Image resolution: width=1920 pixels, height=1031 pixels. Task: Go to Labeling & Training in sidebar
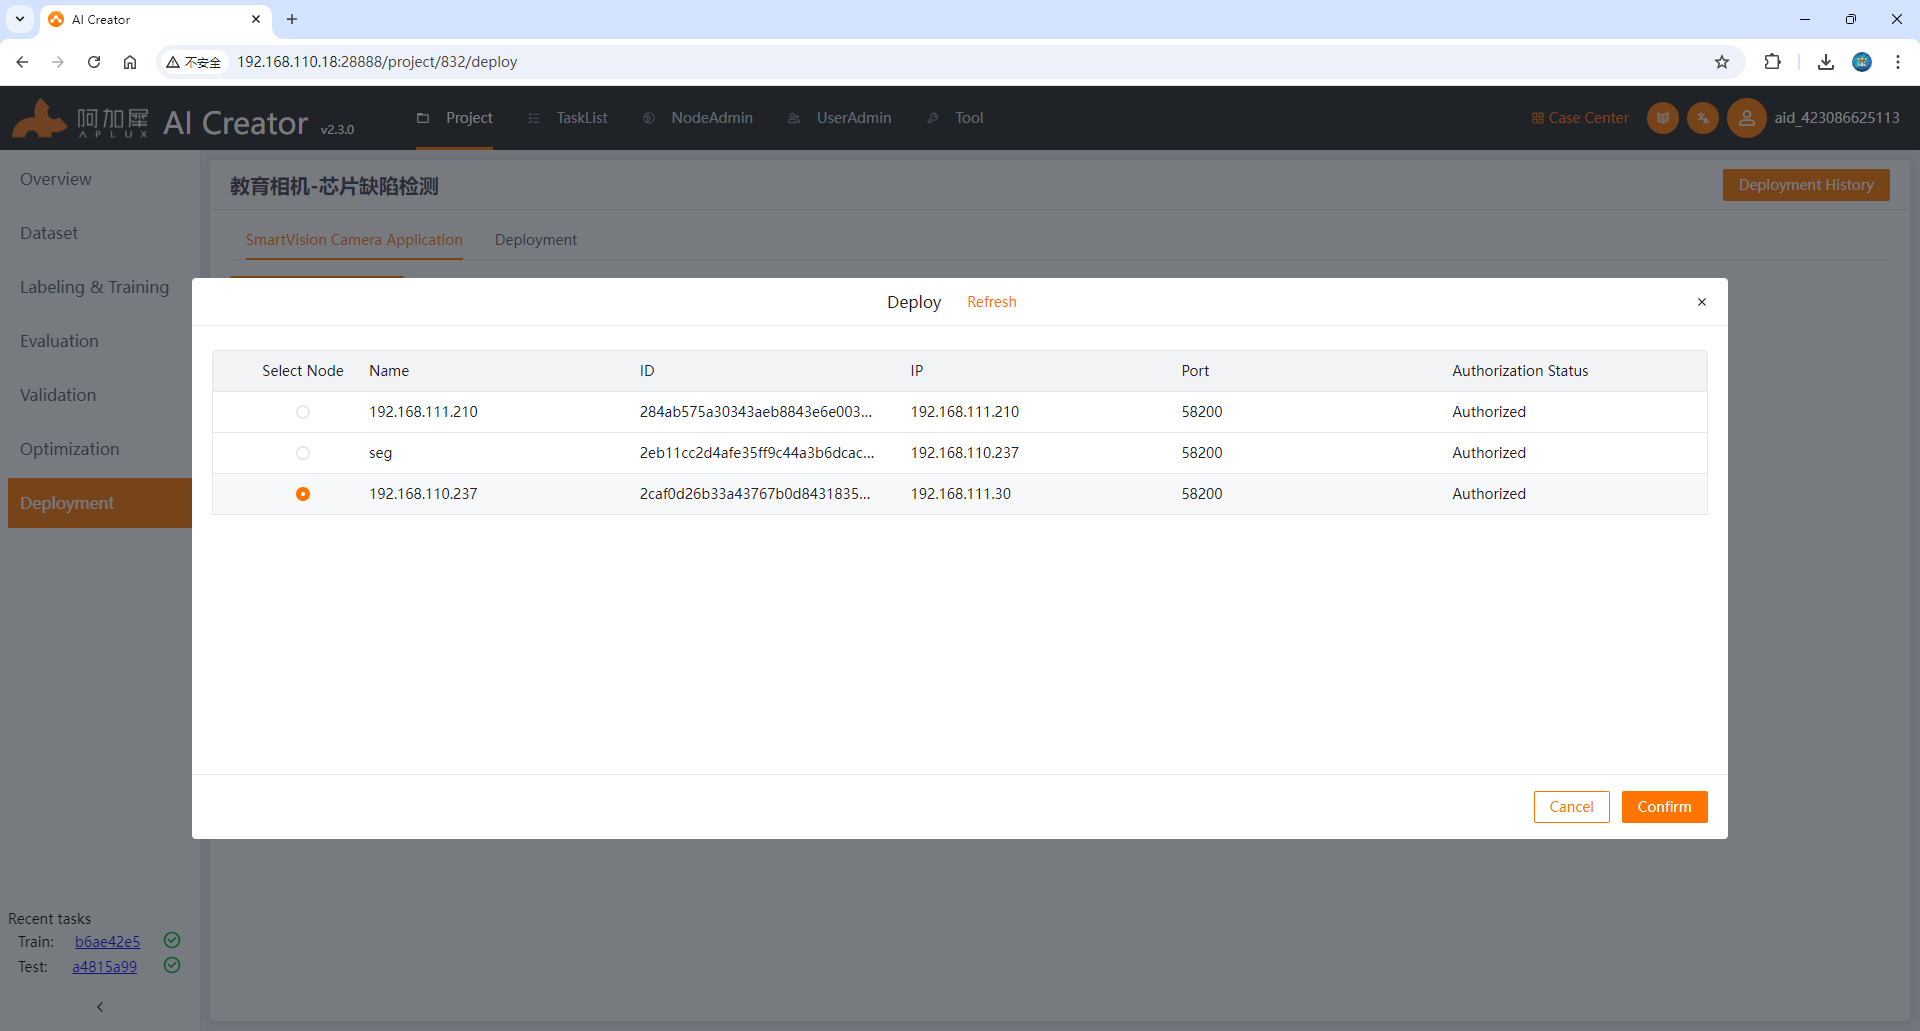pyautogui.click(x=95, y=287)
